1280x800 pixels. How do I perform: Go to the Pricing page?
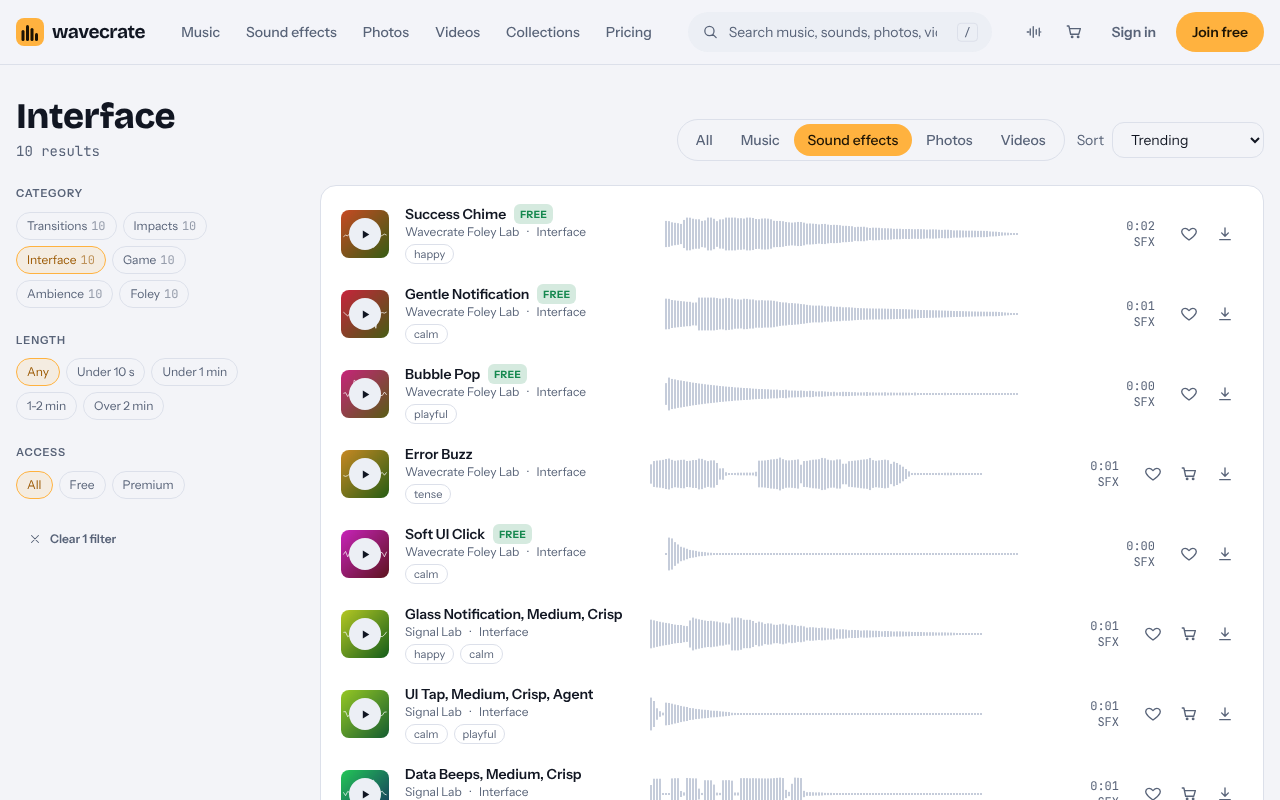[628, 32]
